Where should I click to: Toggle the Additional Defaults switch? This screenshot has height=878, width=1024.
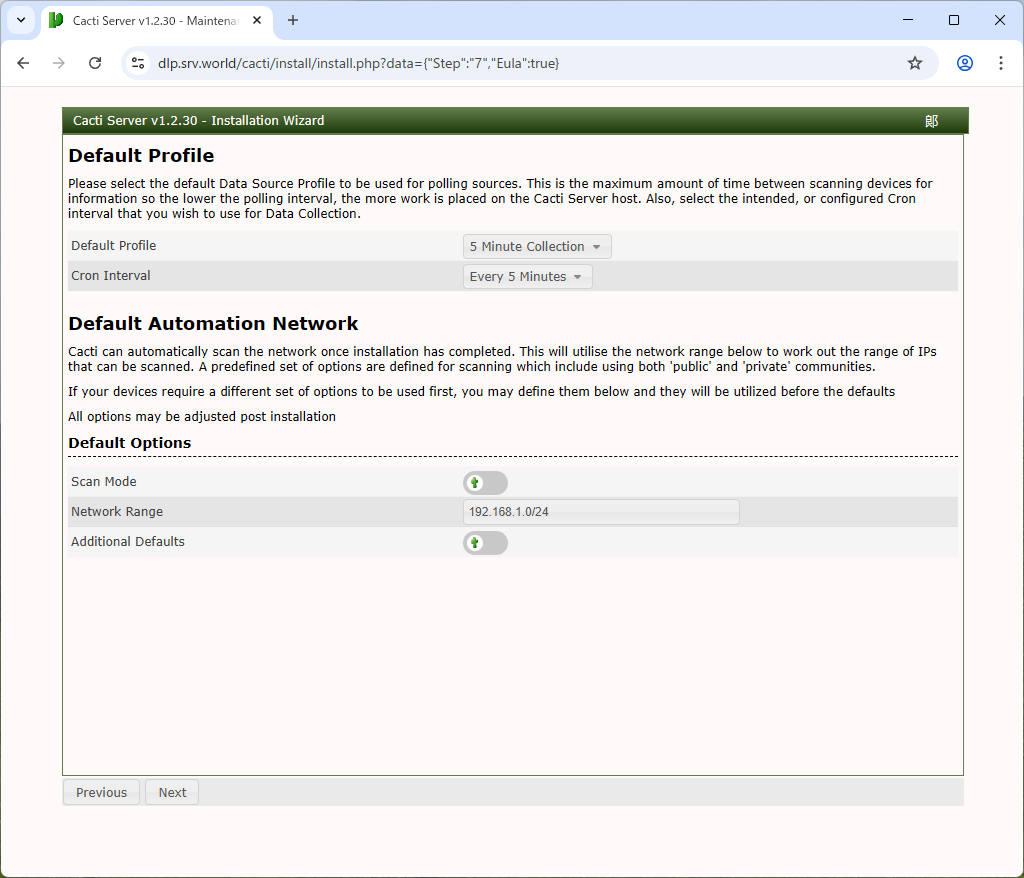[485, 543]
